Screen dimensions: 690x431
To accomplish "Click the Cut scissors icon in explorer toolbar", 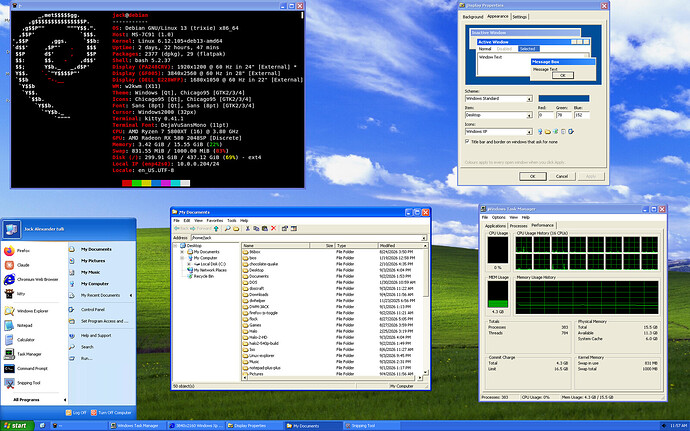I will 248,228.
